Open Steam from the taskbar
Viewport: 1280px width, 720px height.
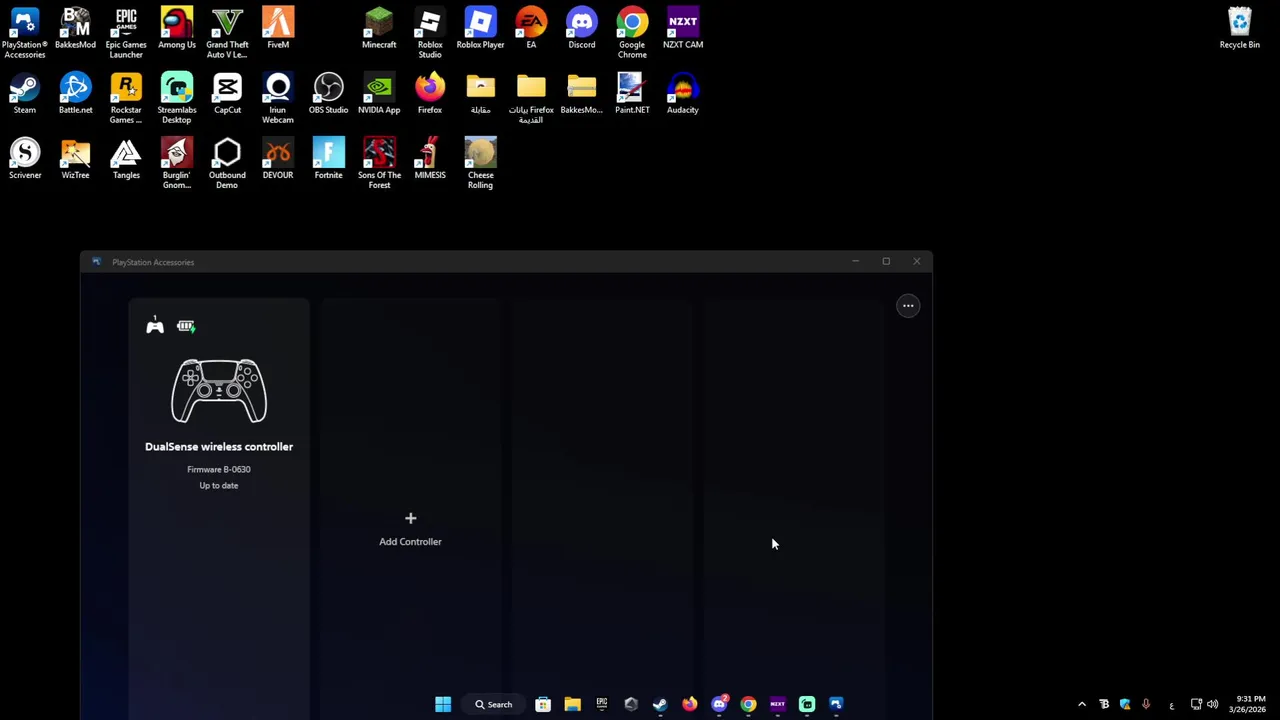click(660, 704)
